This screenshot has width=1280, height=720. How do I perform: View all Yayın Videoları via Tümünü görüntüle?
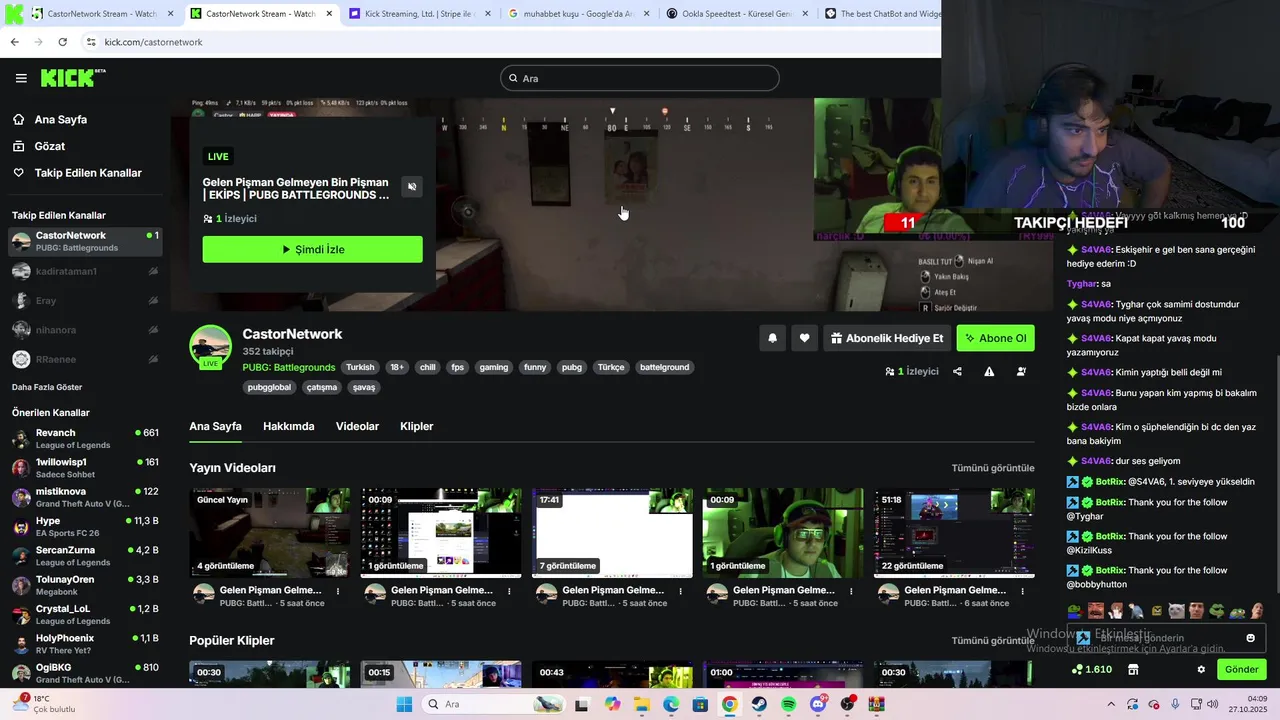[992, 468]
